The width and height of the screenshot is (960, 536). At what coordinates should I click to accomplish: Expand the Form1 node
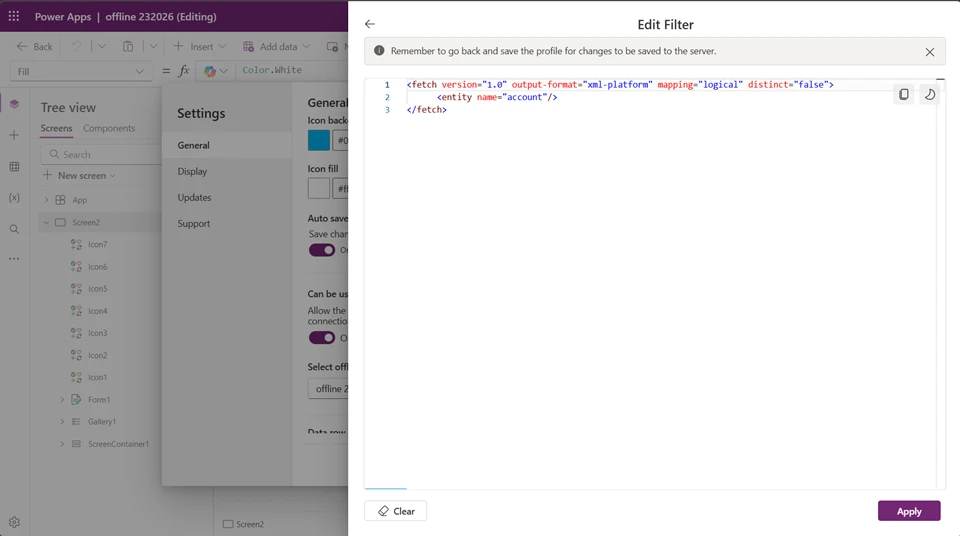tap(62, 399)
